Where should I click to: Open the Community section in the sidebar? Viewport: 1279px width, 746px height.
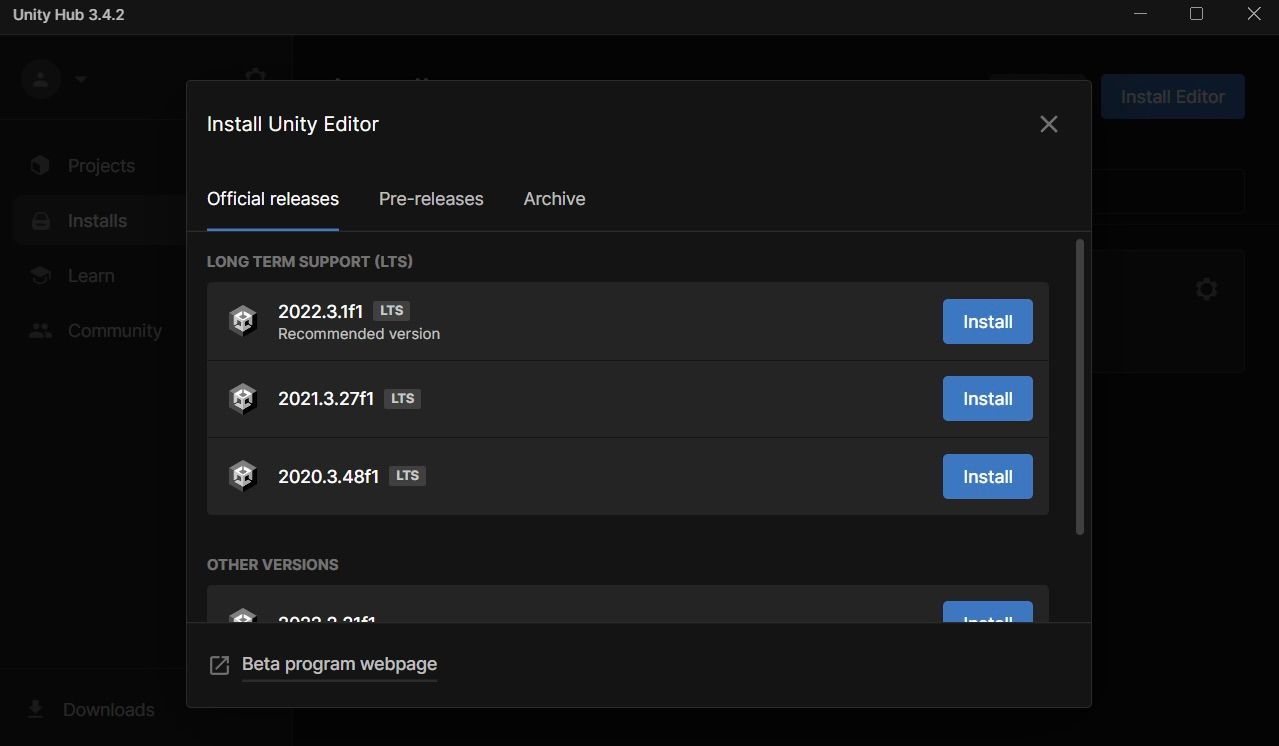(x=95, y=331)
